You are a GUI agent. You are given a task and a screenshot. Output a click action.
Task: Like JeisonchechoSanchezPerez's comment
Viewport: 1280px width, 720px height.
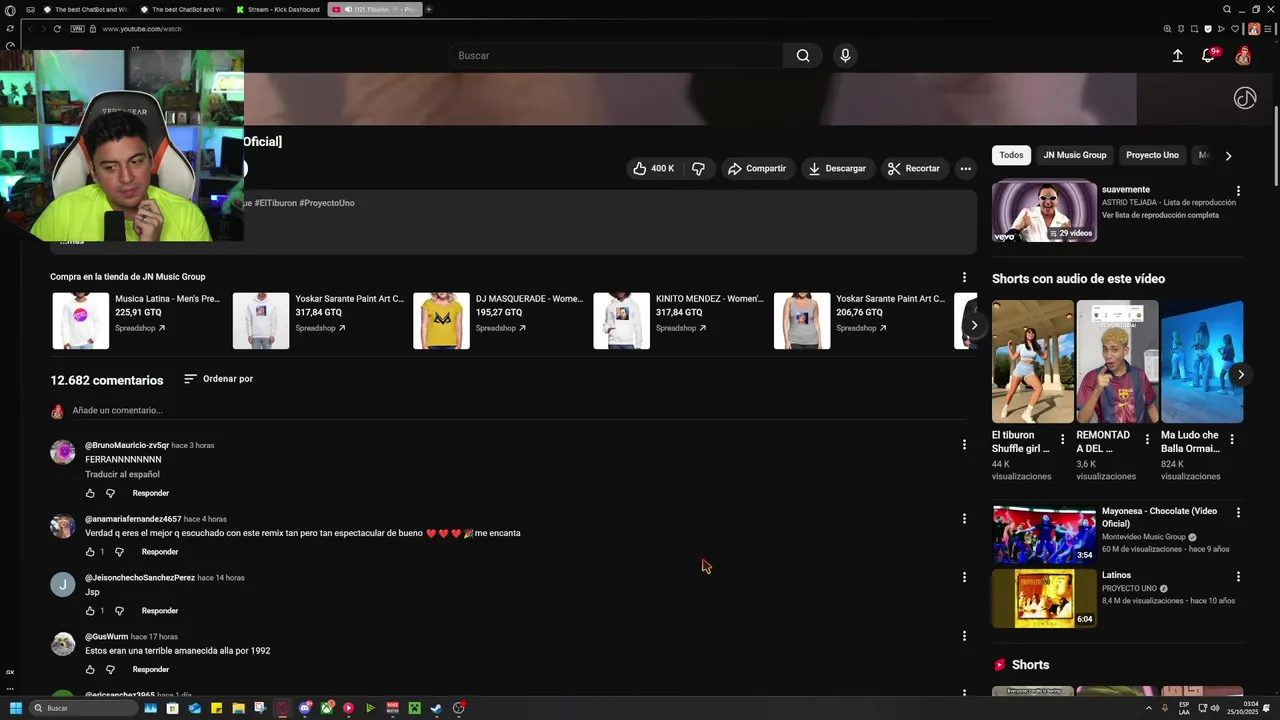(x=90, y=611)
